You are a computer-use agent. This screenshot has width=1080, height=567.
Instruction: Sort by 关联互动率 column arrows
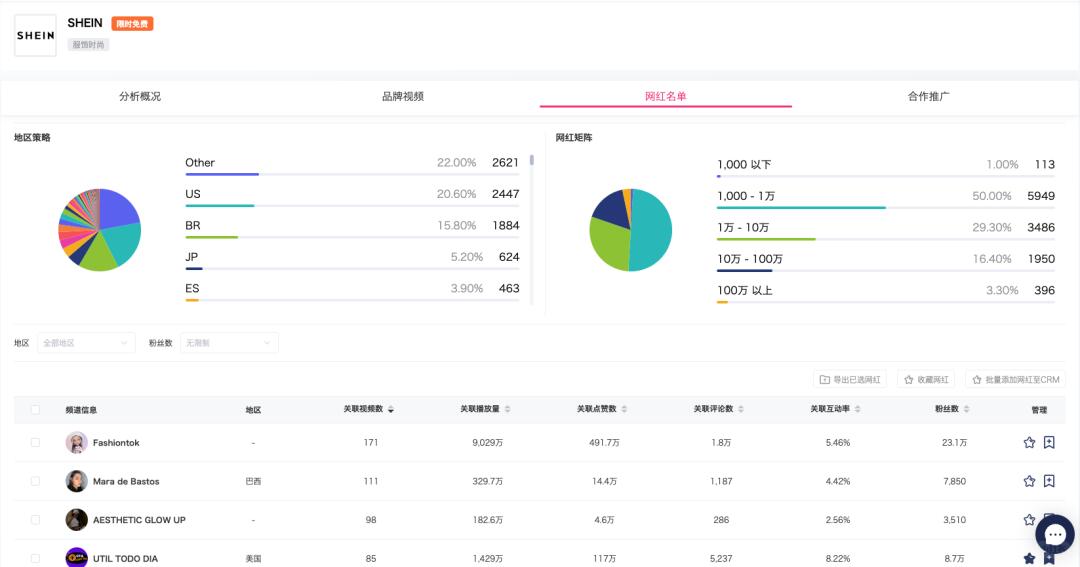(x=858, y=409)
